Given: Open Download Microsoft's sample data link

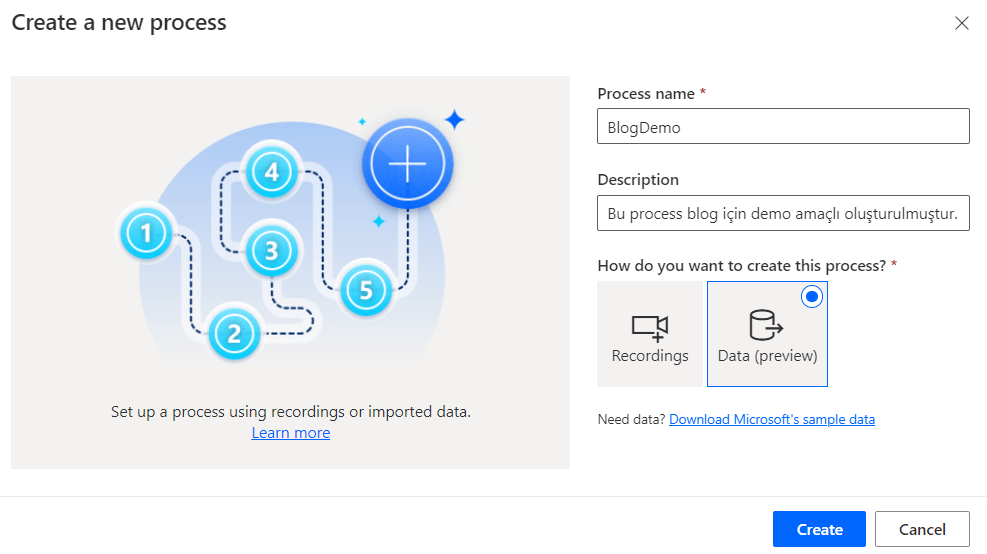Looking at the screenshot, I should pyautogui.click(x=772, y=419).
